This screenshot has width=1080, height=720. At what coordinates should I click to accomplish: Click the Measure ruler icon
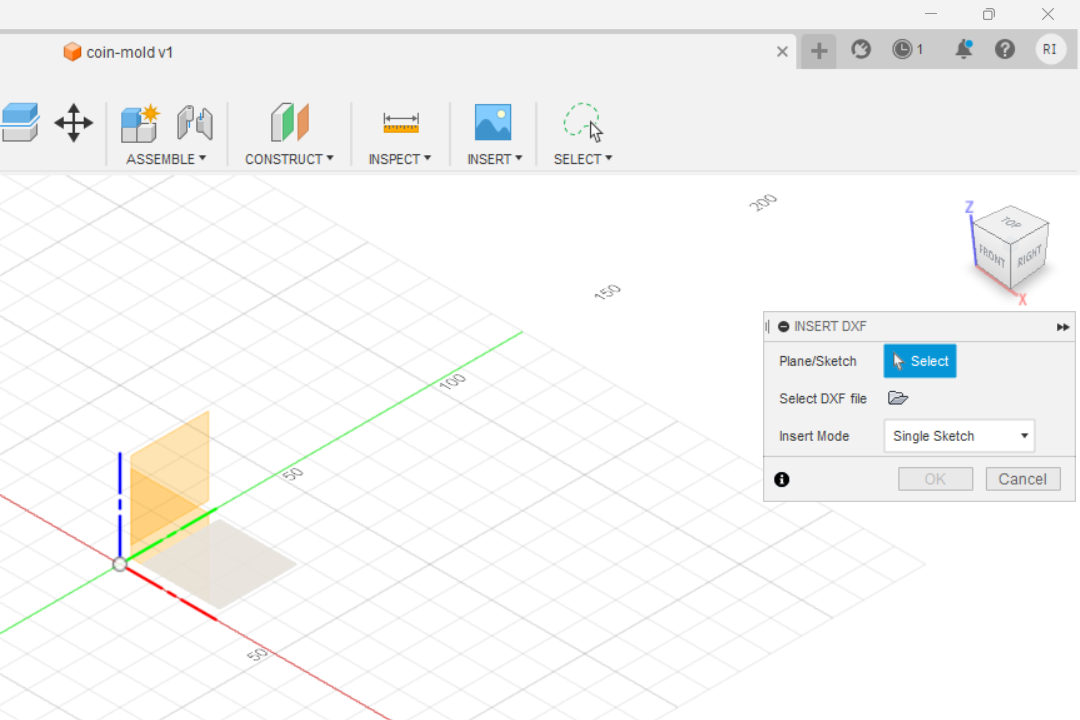(x=400, y=123)
